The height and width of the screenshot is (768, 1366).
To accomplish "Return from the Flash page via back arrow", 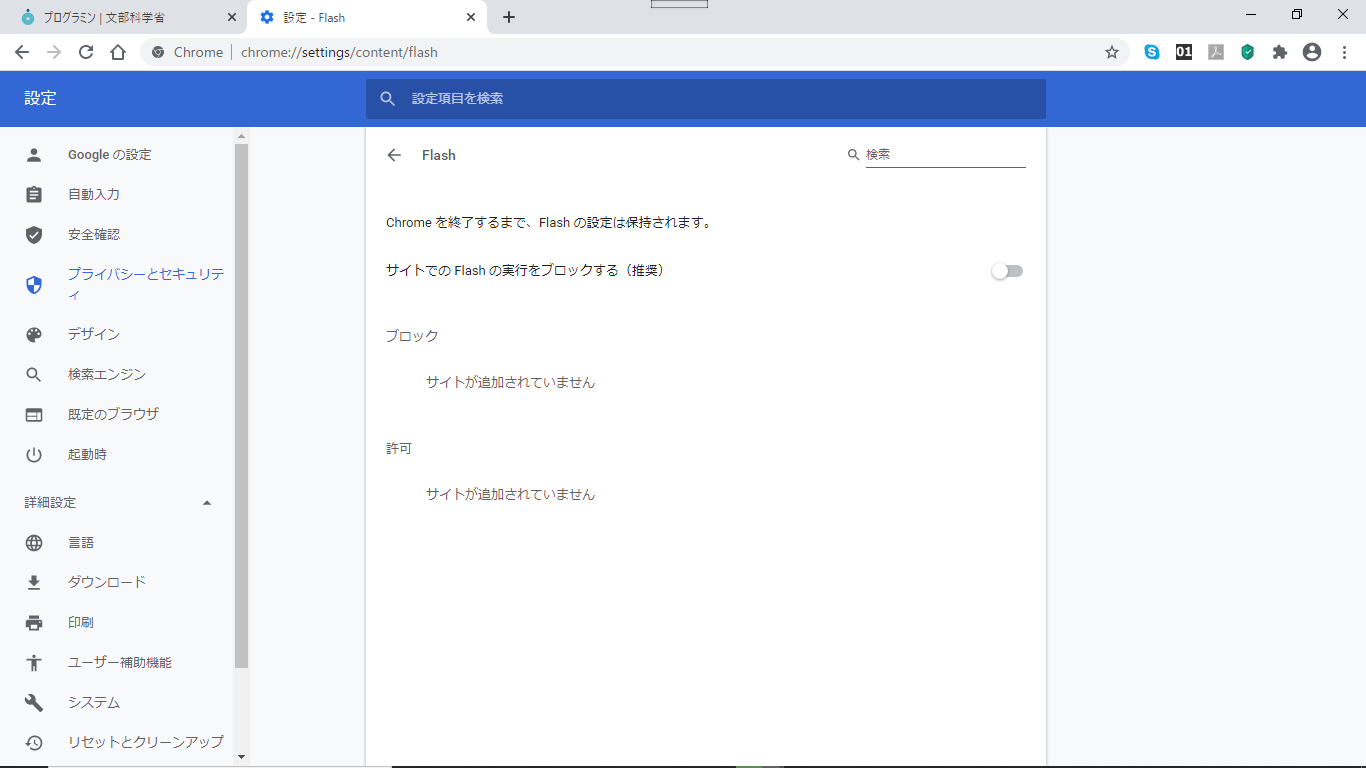I will [x=394, y=155].
